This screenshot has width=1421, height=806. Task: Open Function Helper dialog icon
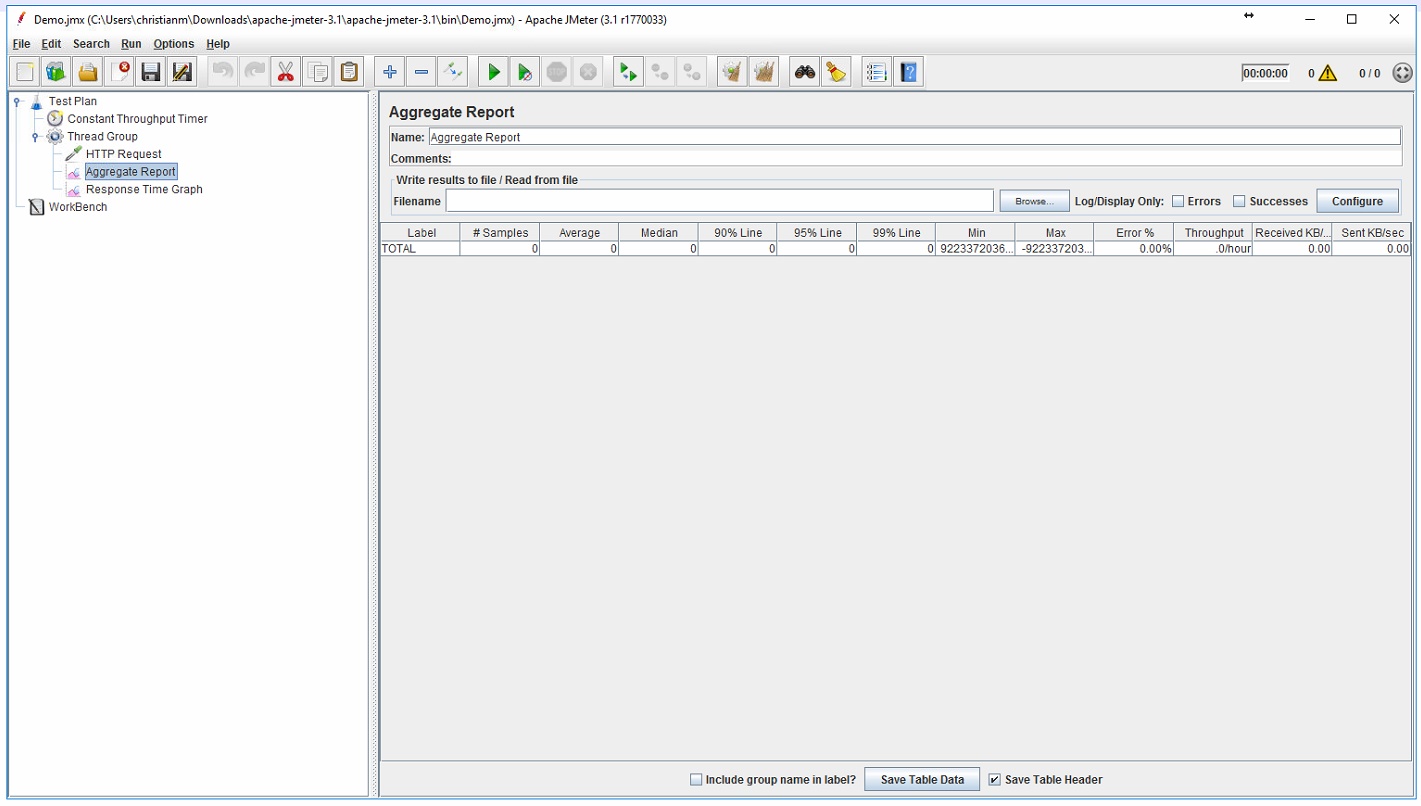(x=876, y=72)
